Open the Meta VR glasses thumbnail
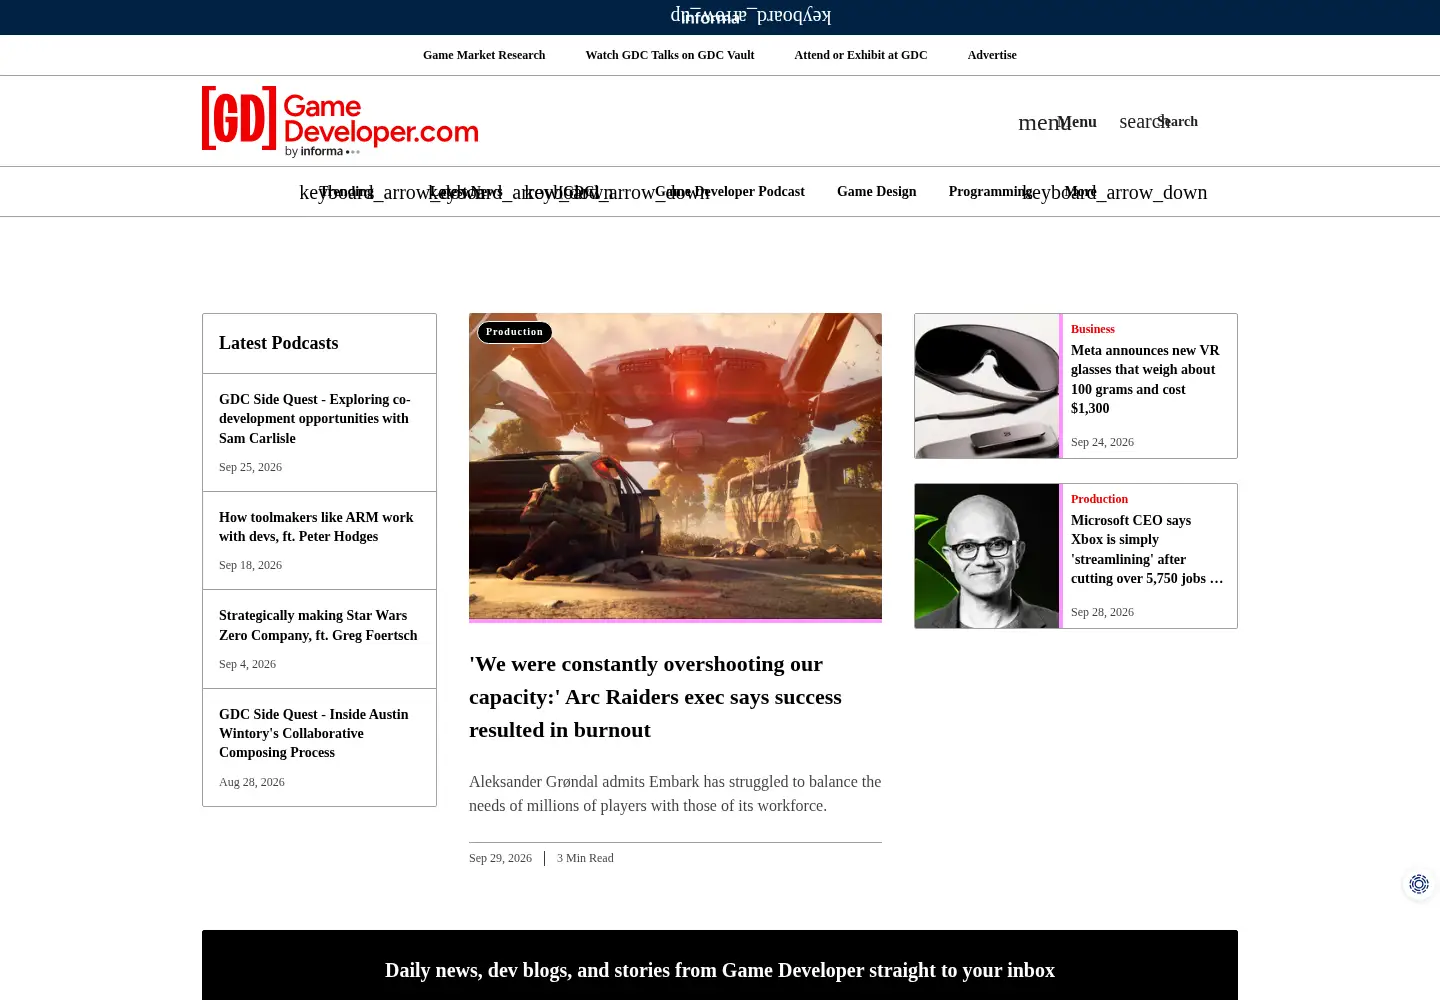The image size is (1440, 1000). pos(987,386)
